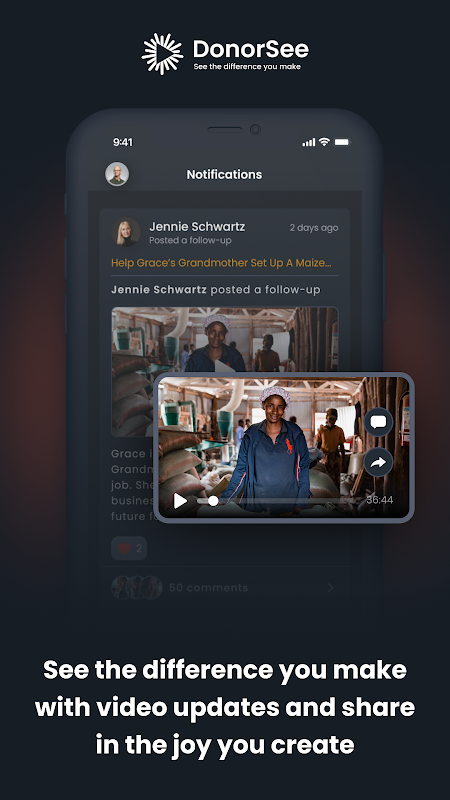Open the Notifications header title
The width and height of the screenshot is (450, 800).
(x=224, y=174)
